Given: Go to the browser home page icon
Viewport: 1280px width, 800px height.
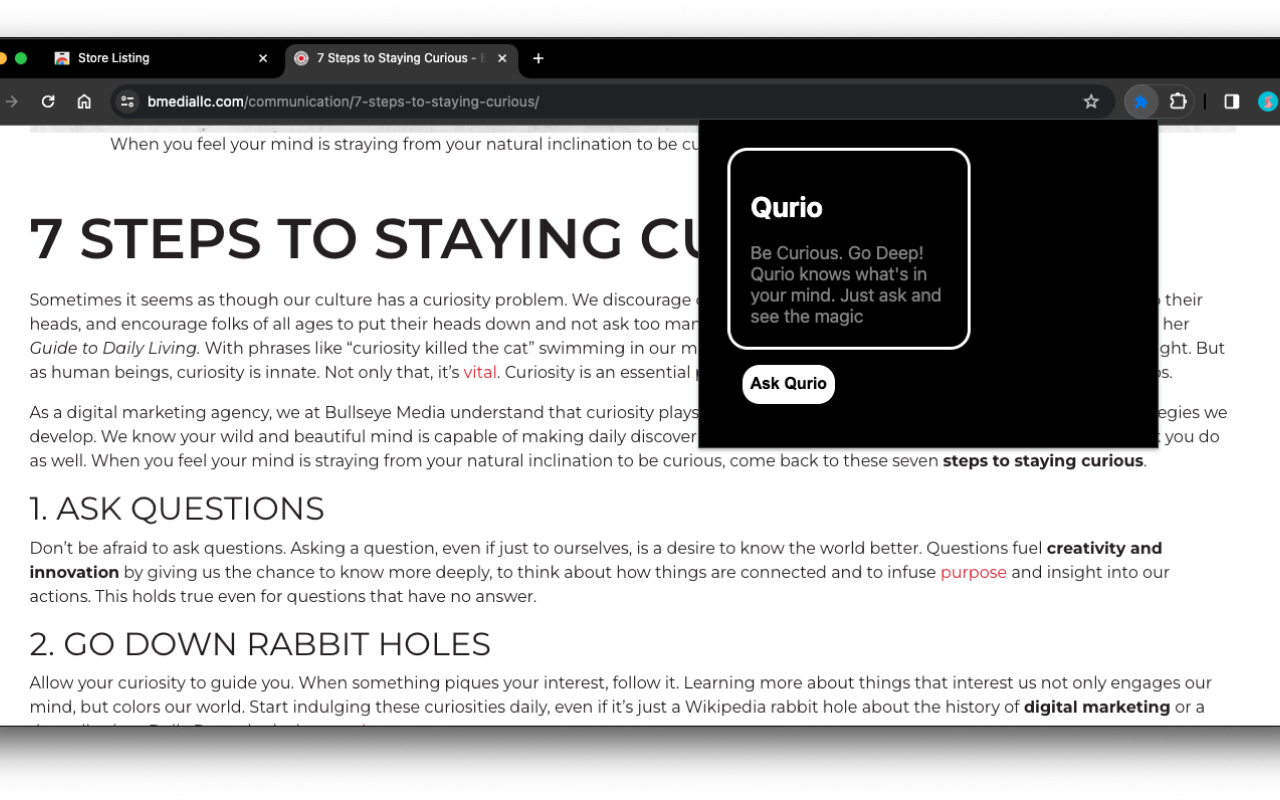Looking at the screenshot, I should [84, 101].
